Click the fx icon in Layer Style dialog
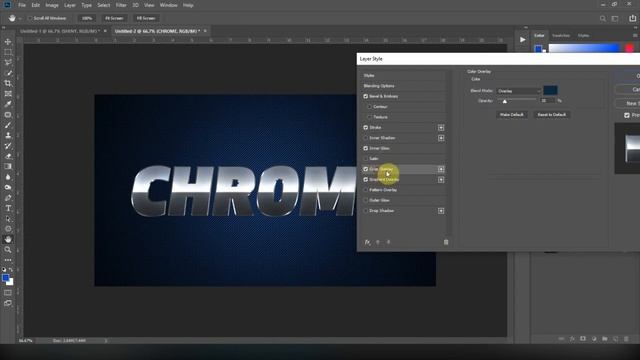The image size is (640, 360). (x=367, y=242)
